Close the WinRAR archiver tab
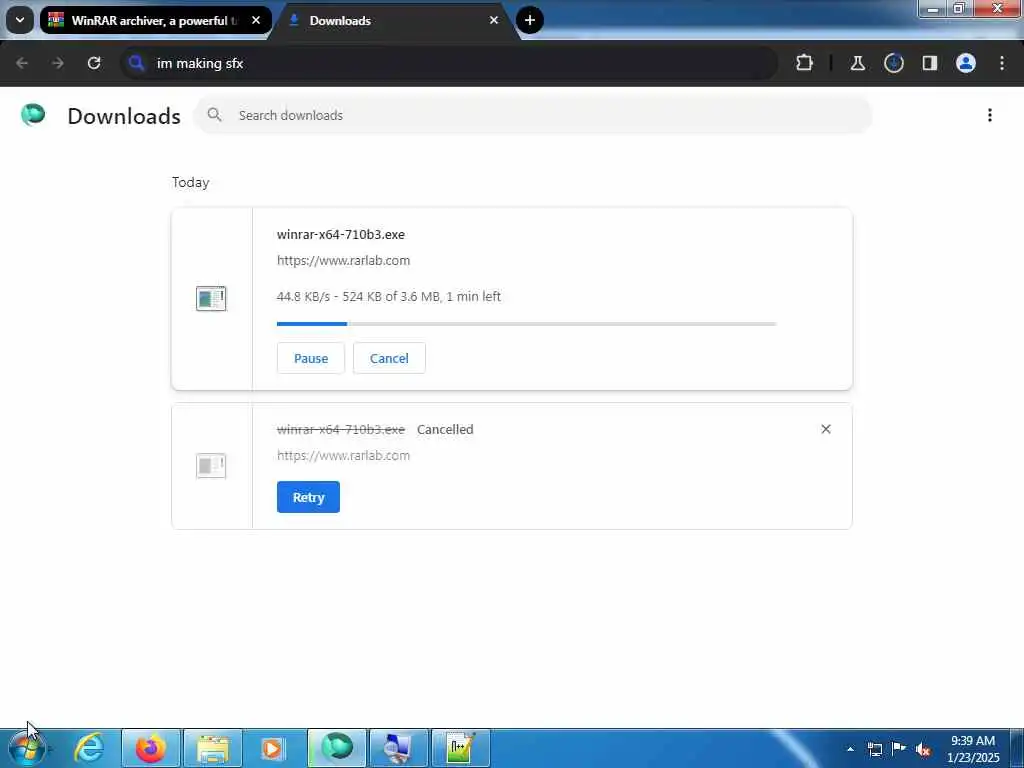1024x768 pixels. 256,20
